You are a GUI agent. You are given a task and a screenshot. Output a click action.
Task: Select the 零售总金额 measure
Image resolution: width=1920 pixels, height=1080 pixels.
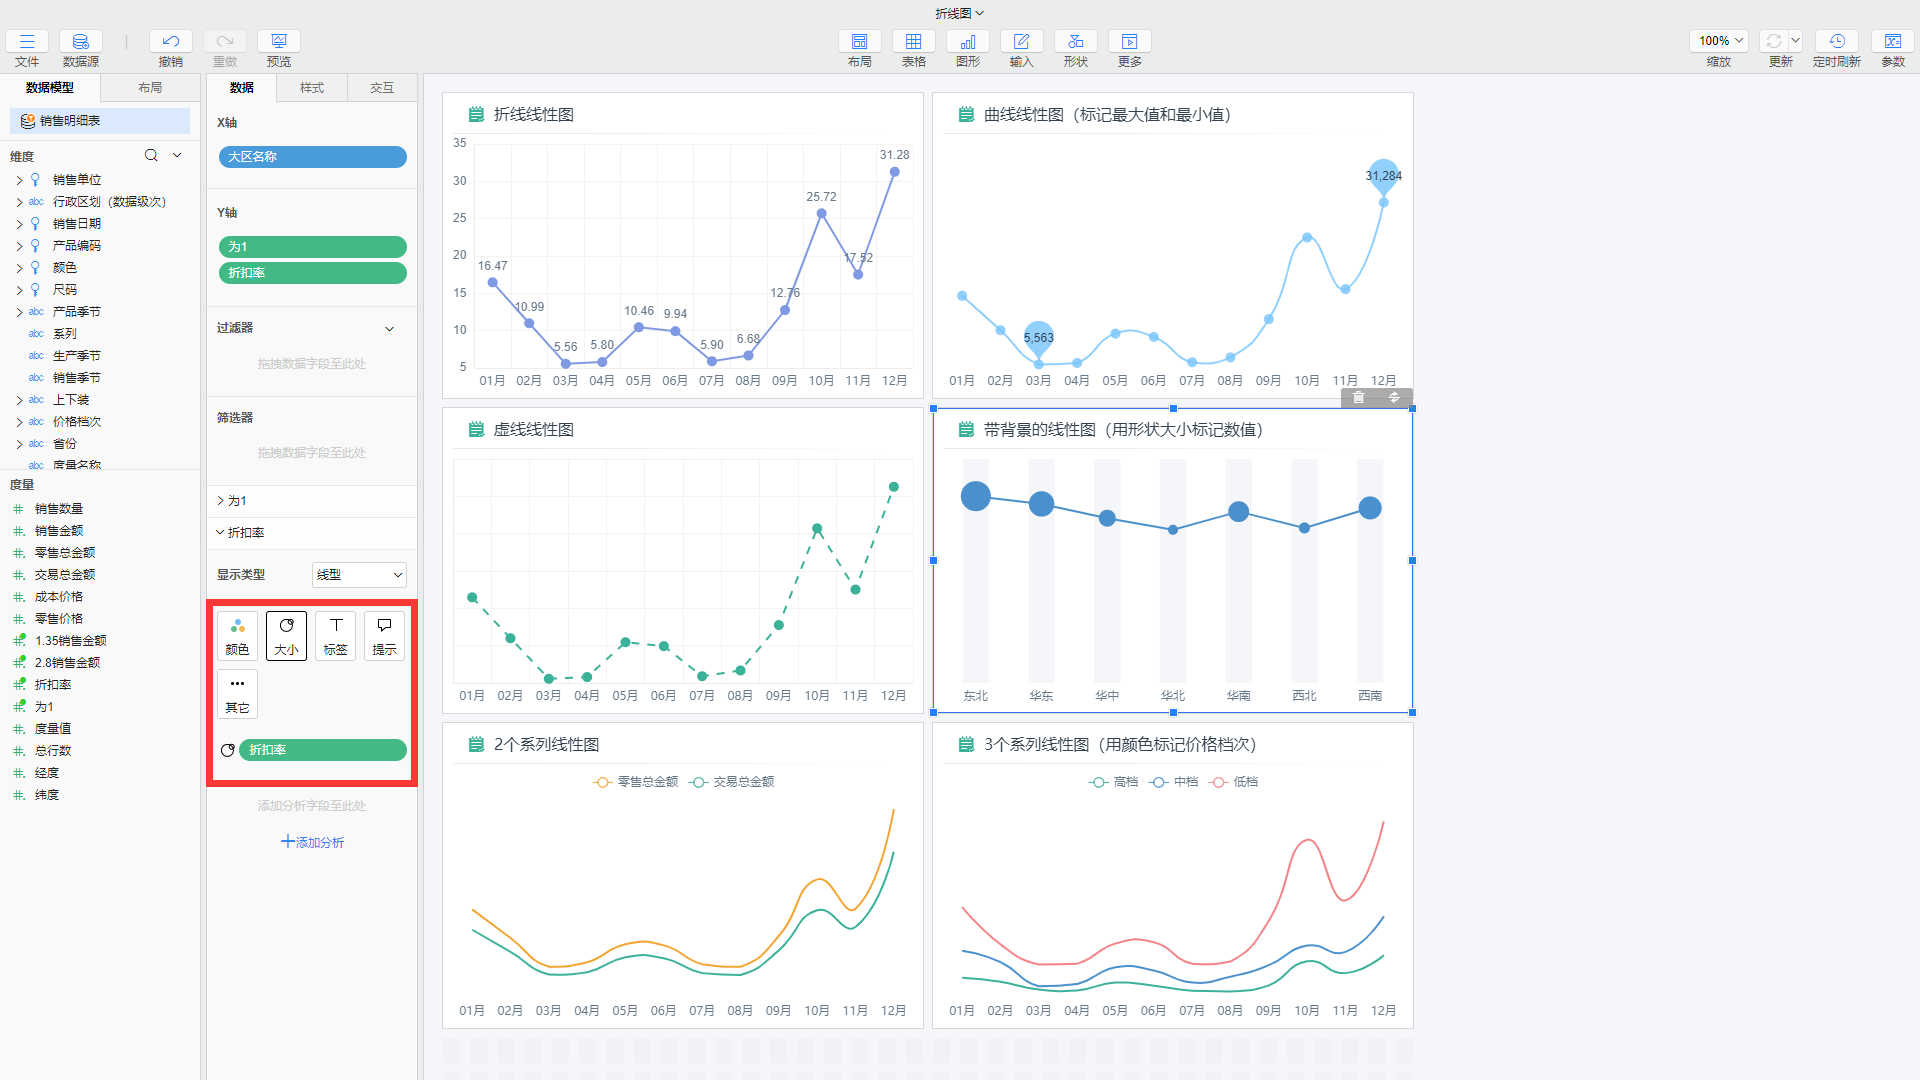pos(65,553)
